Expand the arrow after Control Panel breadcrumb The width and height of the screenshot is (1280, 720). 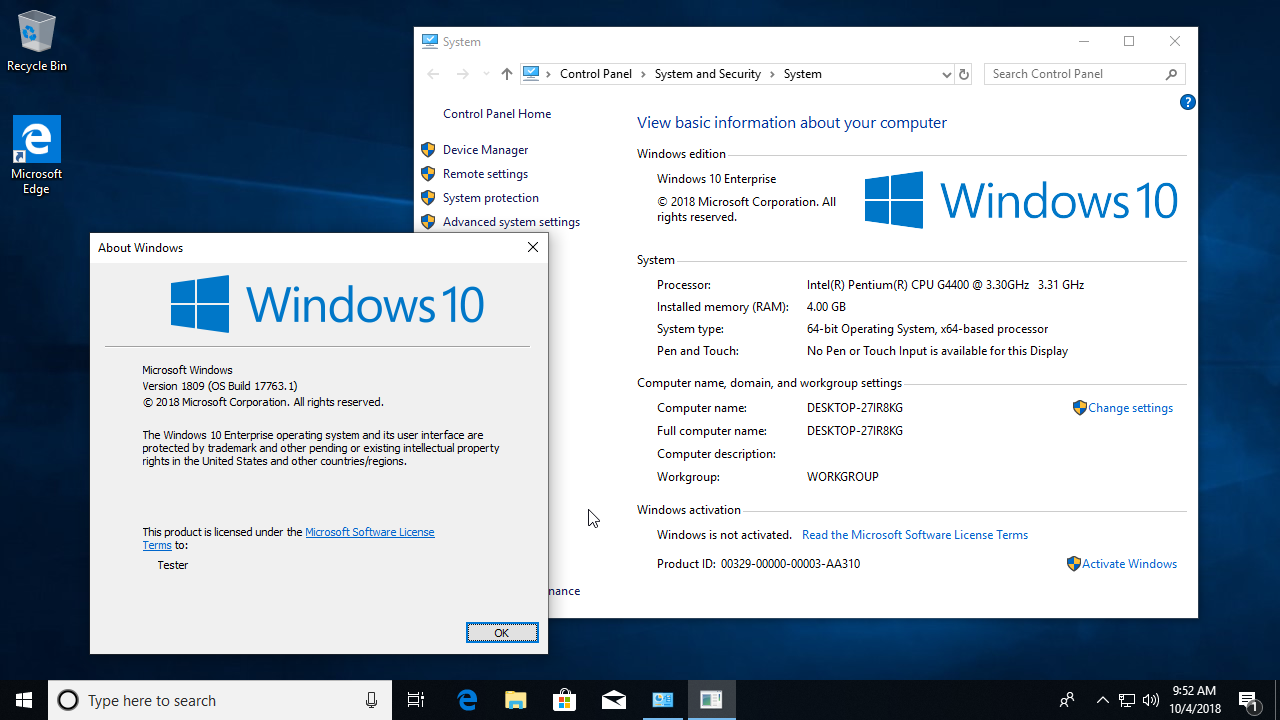click(x=643, y=74)
